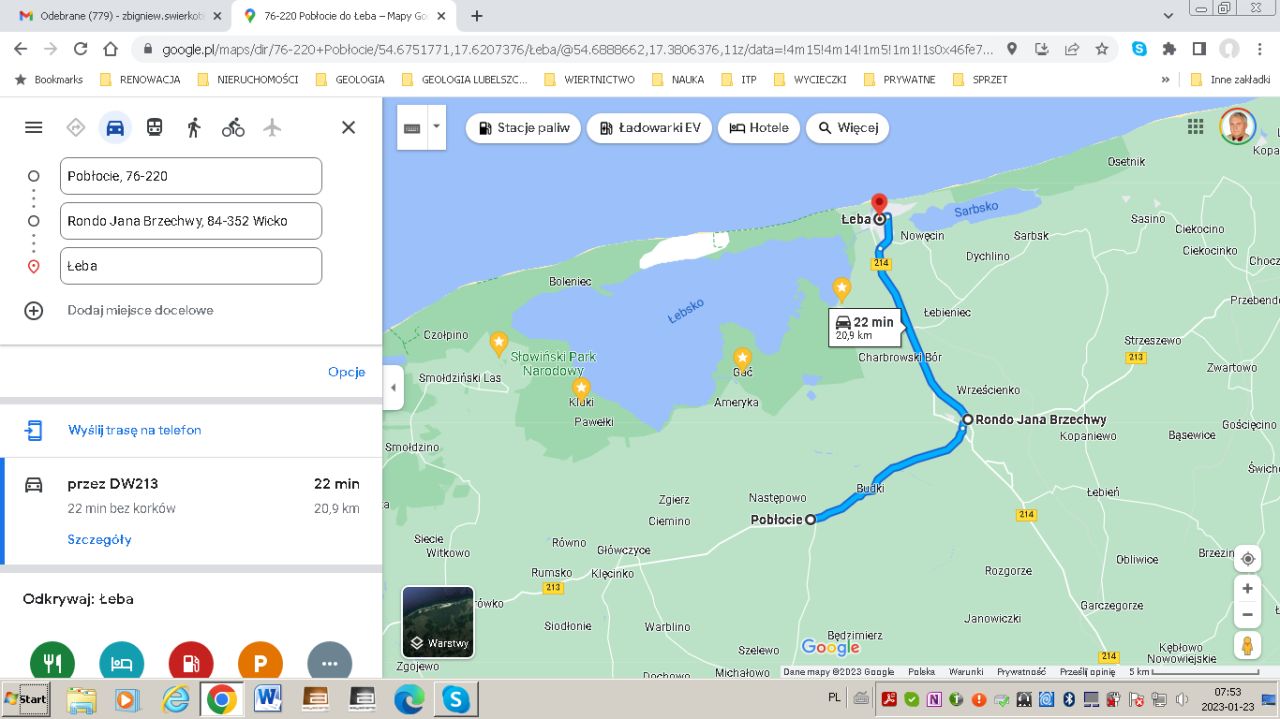Send route to phone via Wyślij trasę na telefon
This screenshot has width=1280, height=719.
(135, 430)
